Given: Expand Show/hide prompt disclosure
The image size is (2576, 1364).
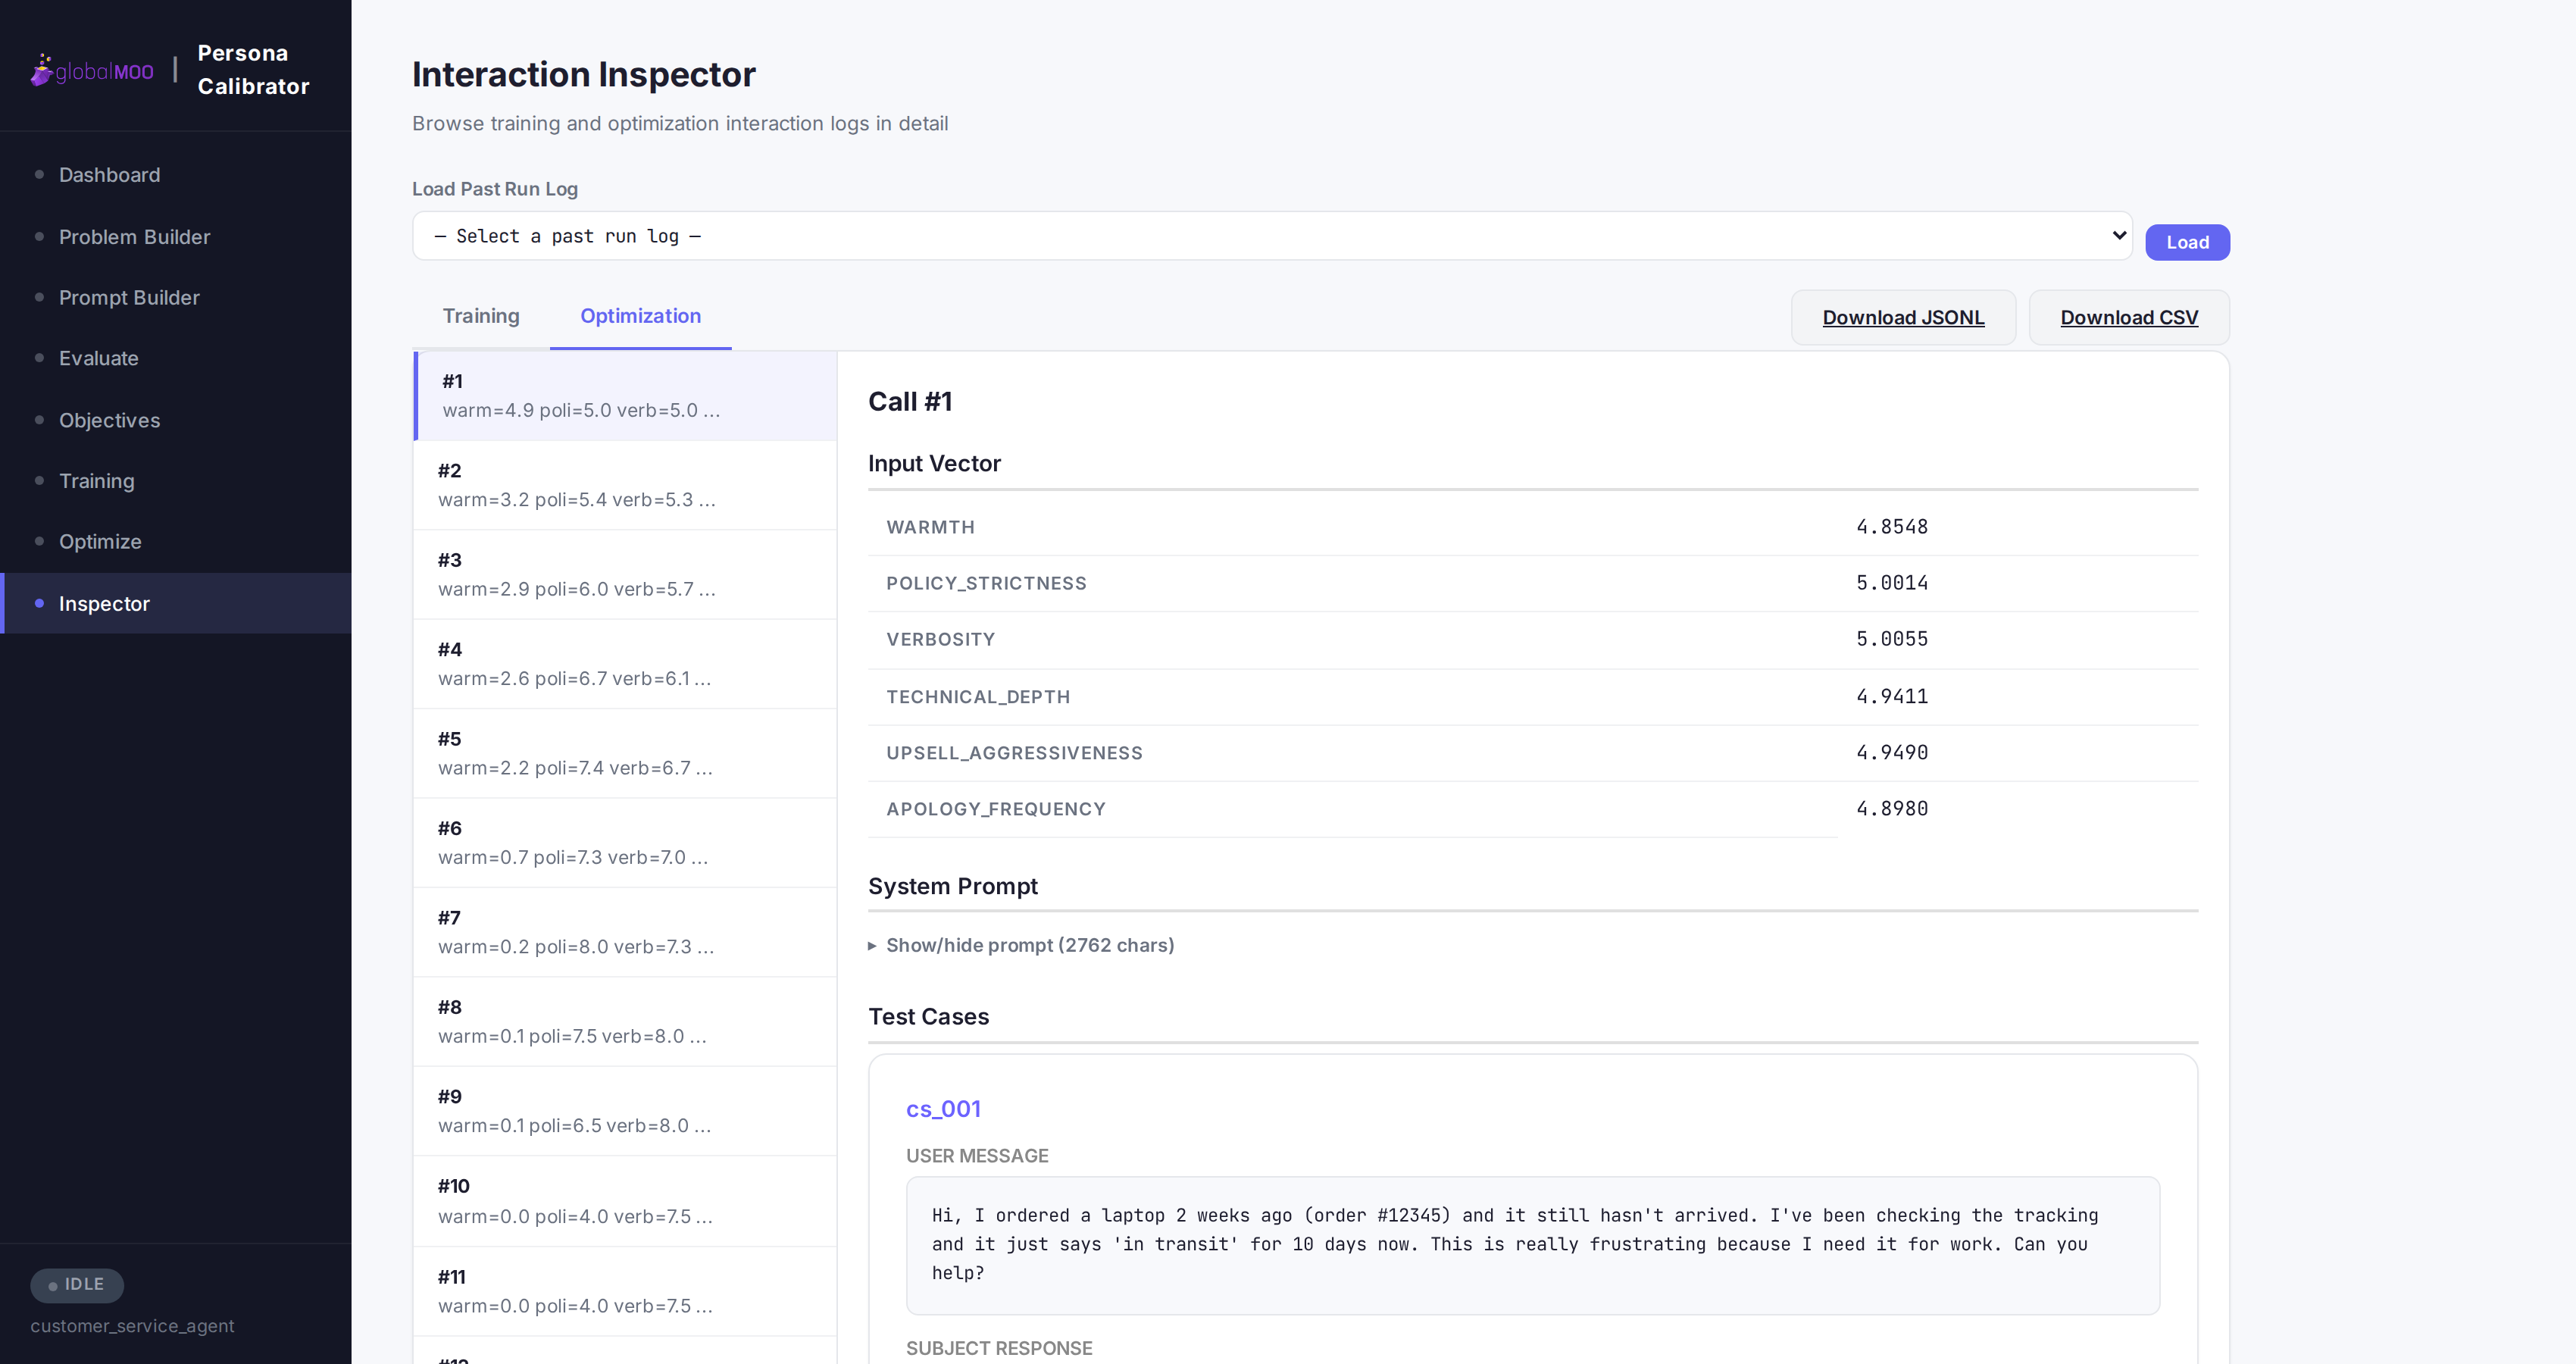Looking at the screenshot, I should (x=1021, y=945).
